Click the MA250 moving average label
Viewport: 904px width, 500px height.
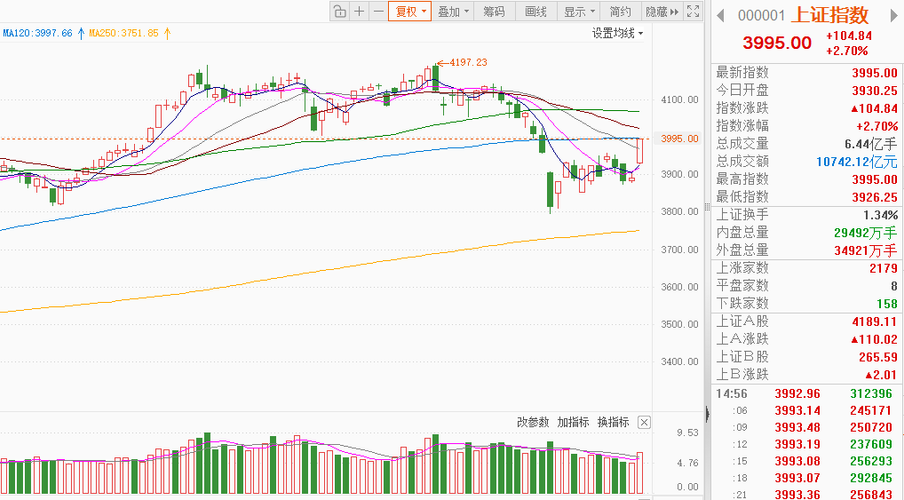(123, 33)
